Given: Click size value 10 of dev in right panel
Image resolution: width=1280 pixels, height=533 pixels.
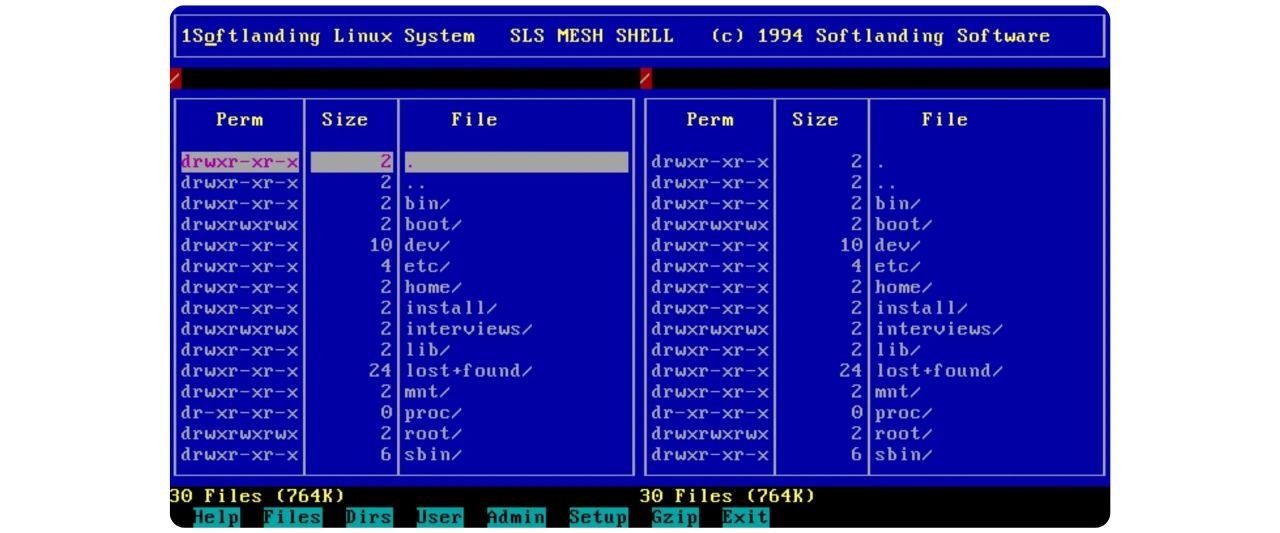Looking at the screenshot, I should (851, 246).
